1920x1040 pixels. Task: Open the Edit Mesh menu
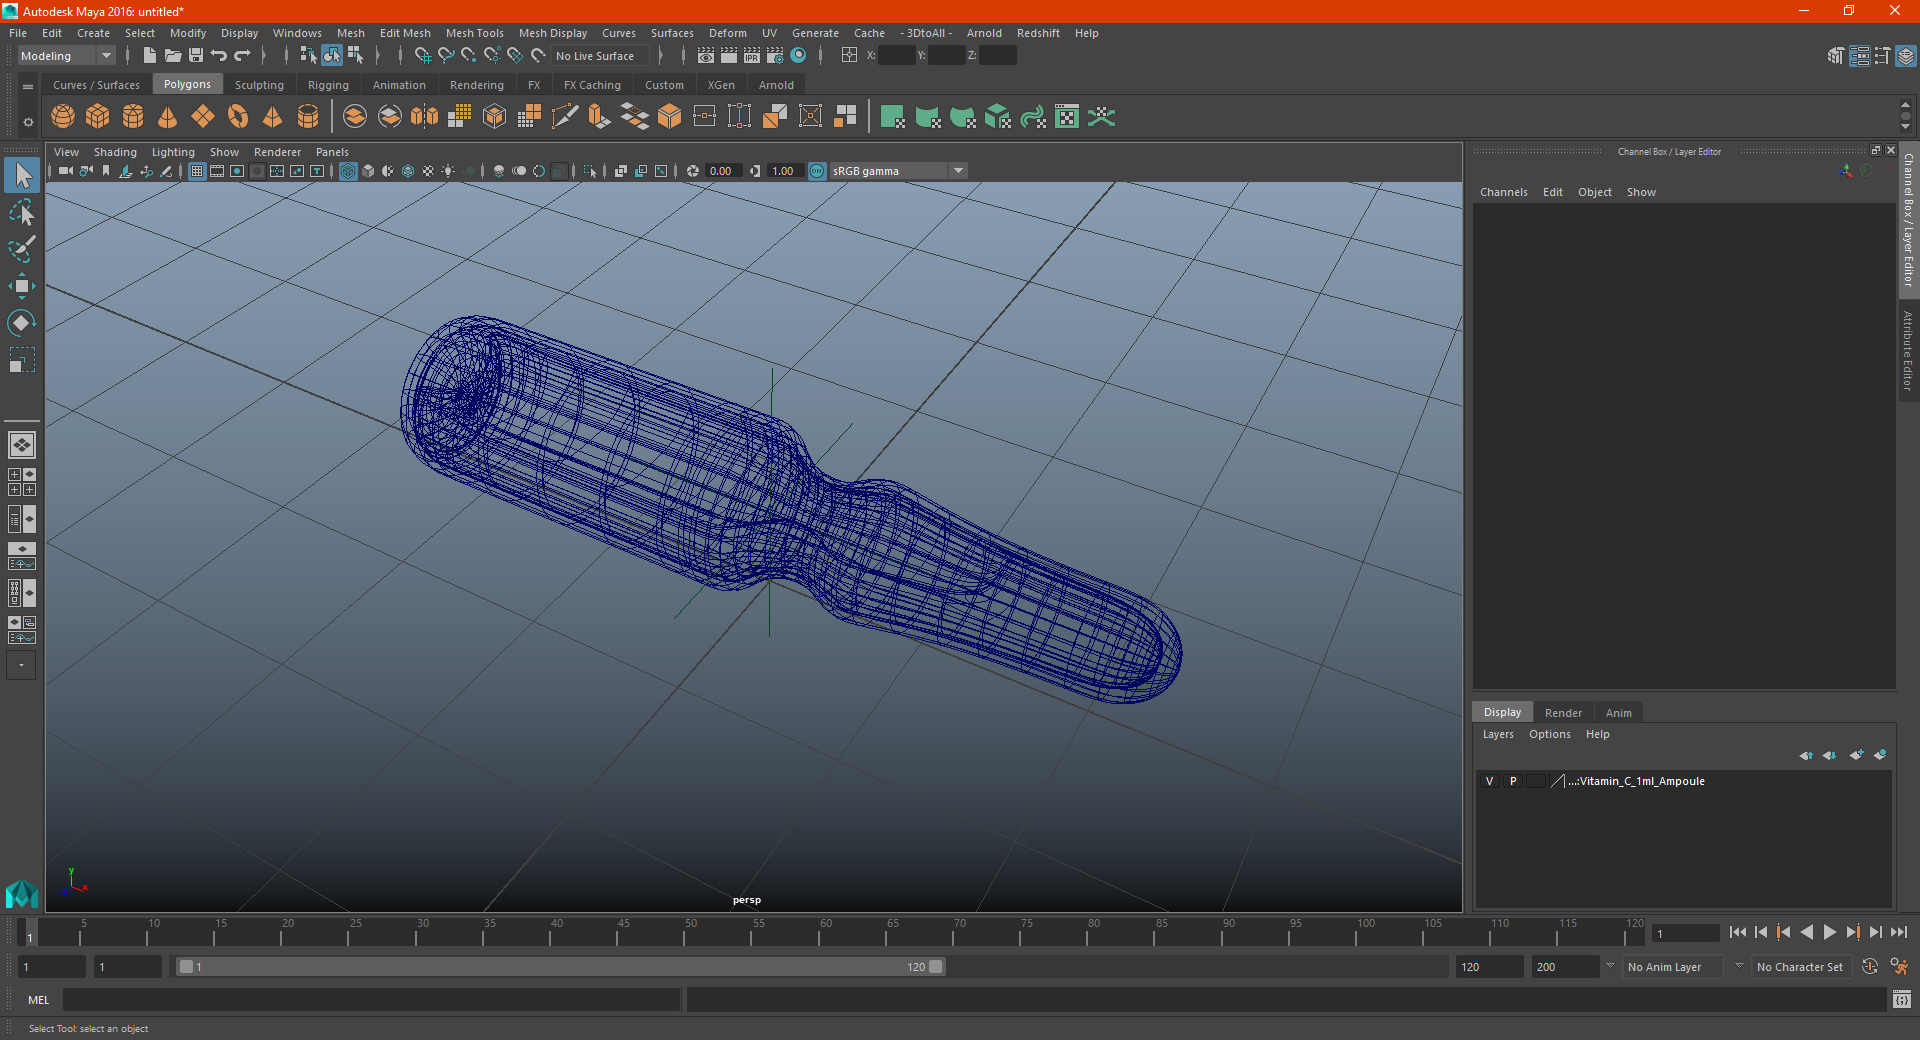(405, 33)
